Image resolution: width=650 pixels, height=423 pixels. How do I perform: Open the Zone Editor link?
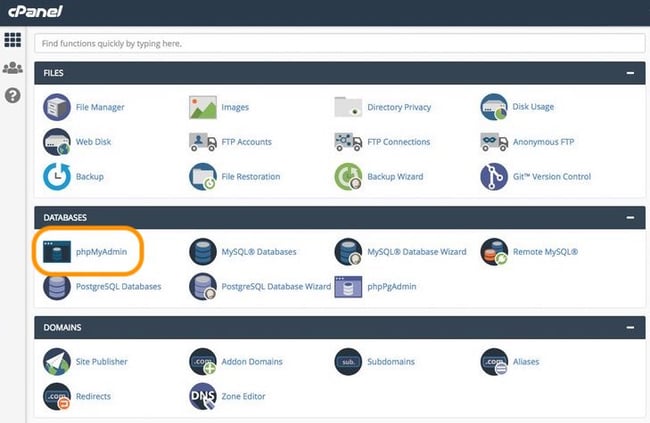point(243,396)
